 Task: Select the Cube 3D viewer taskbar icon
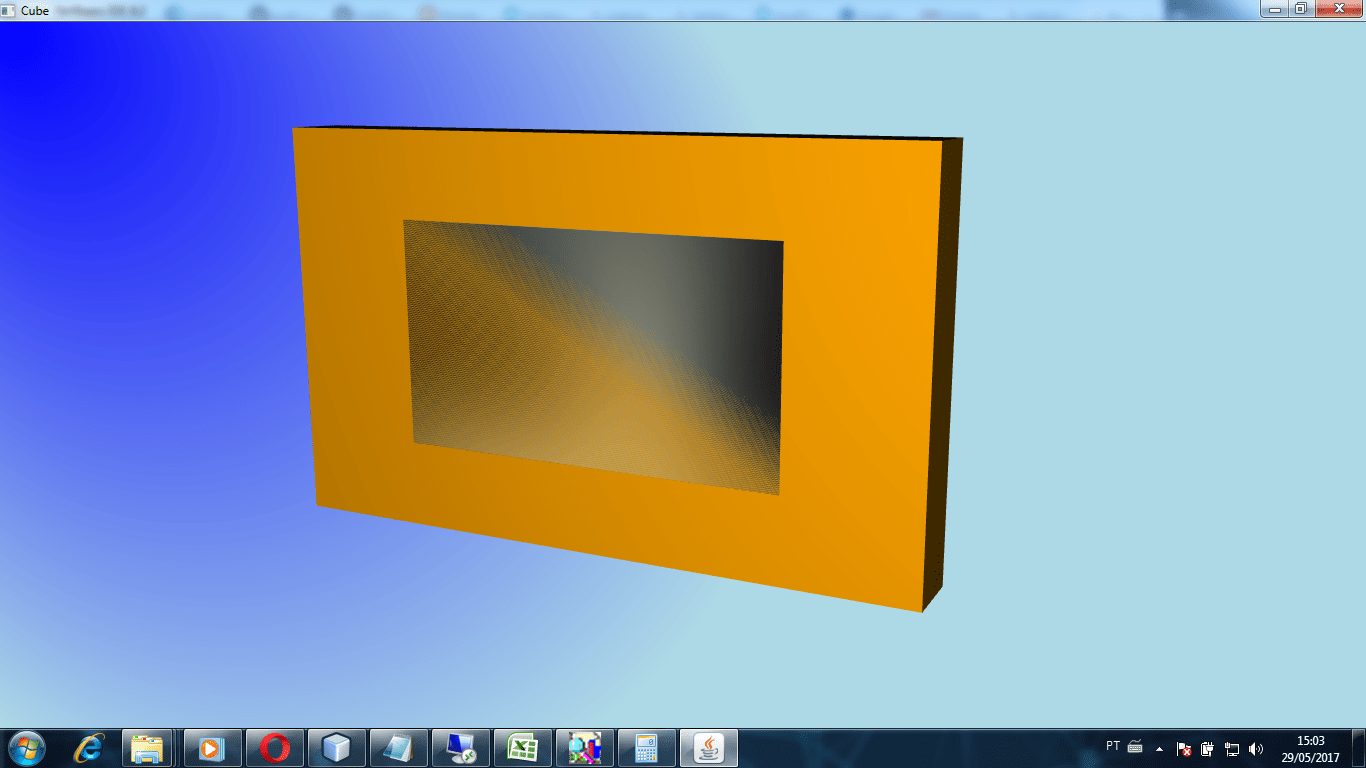pyautogui.click(x=337, y=747)
